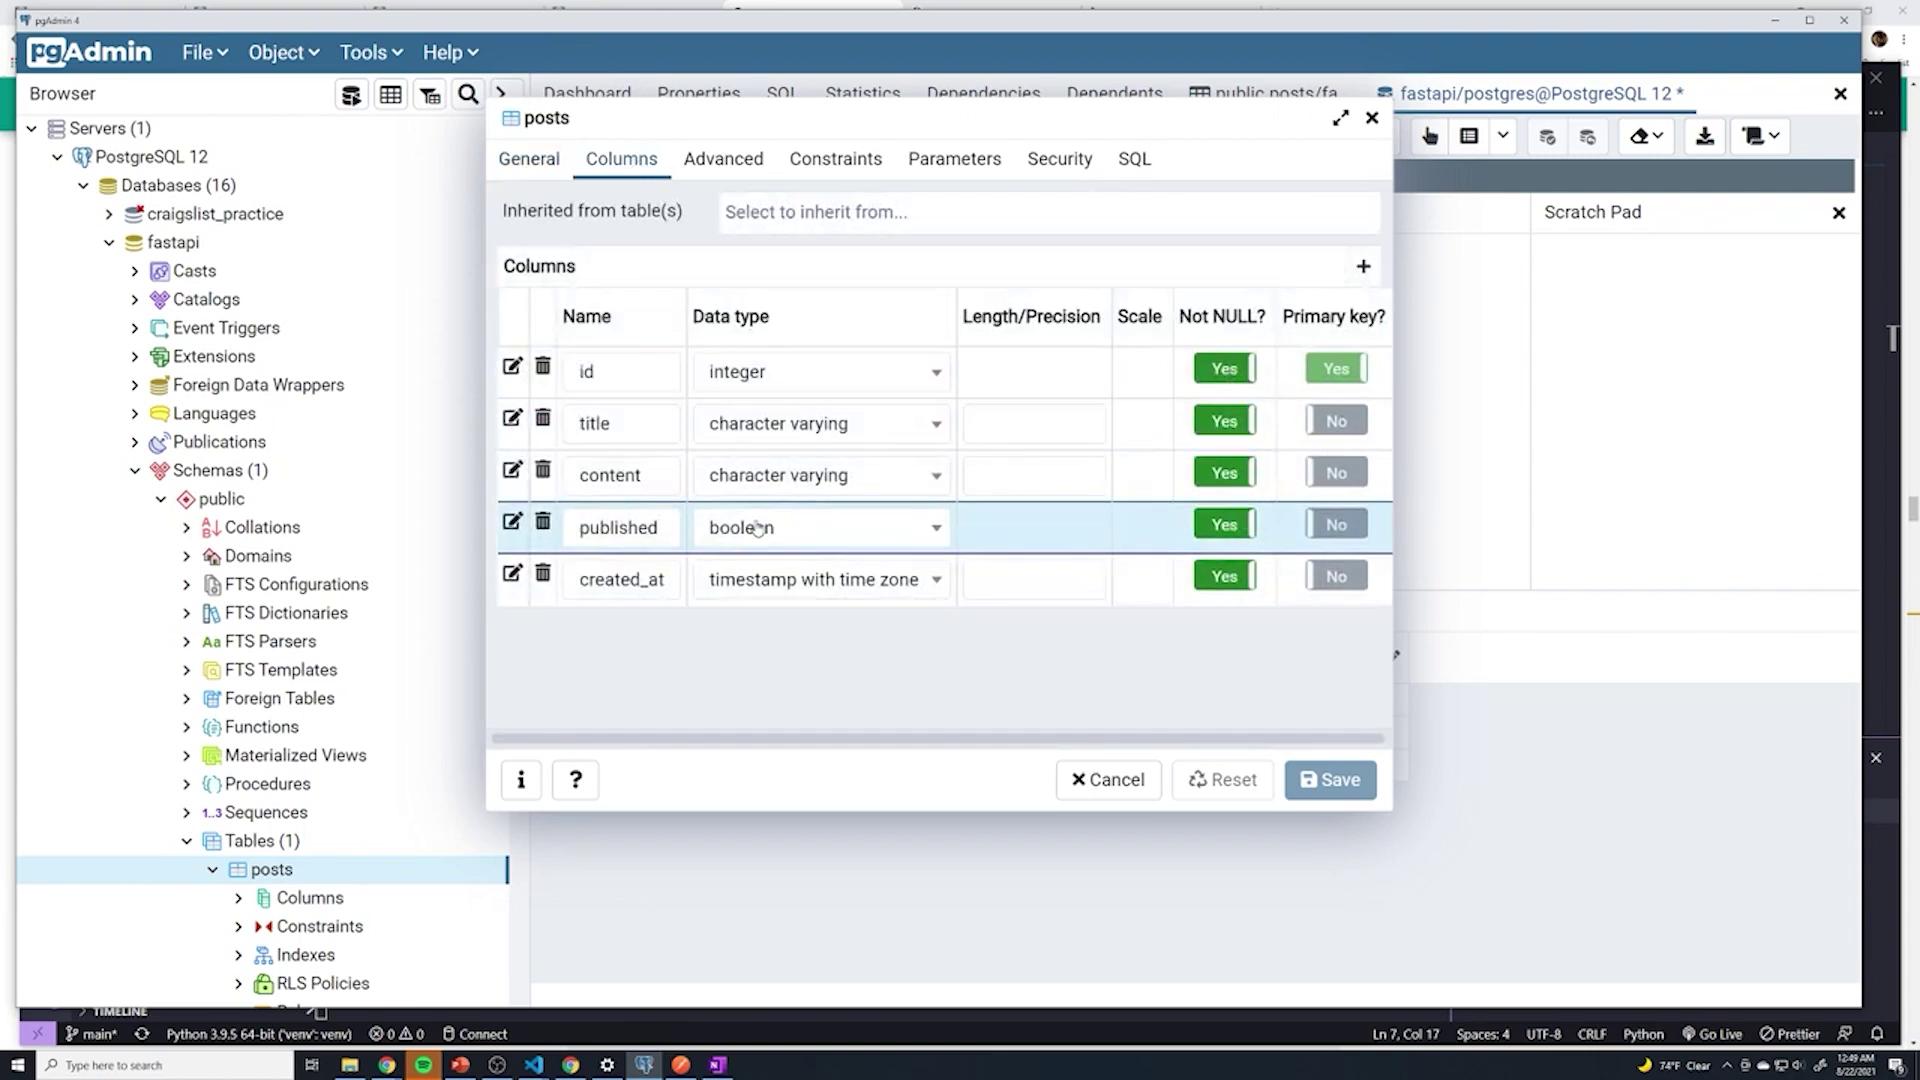The width and height of the screenshot is (1920, 1080).
Task: Switch to the Constraints tab in the posts dialog
Action: tap(835, 159)
